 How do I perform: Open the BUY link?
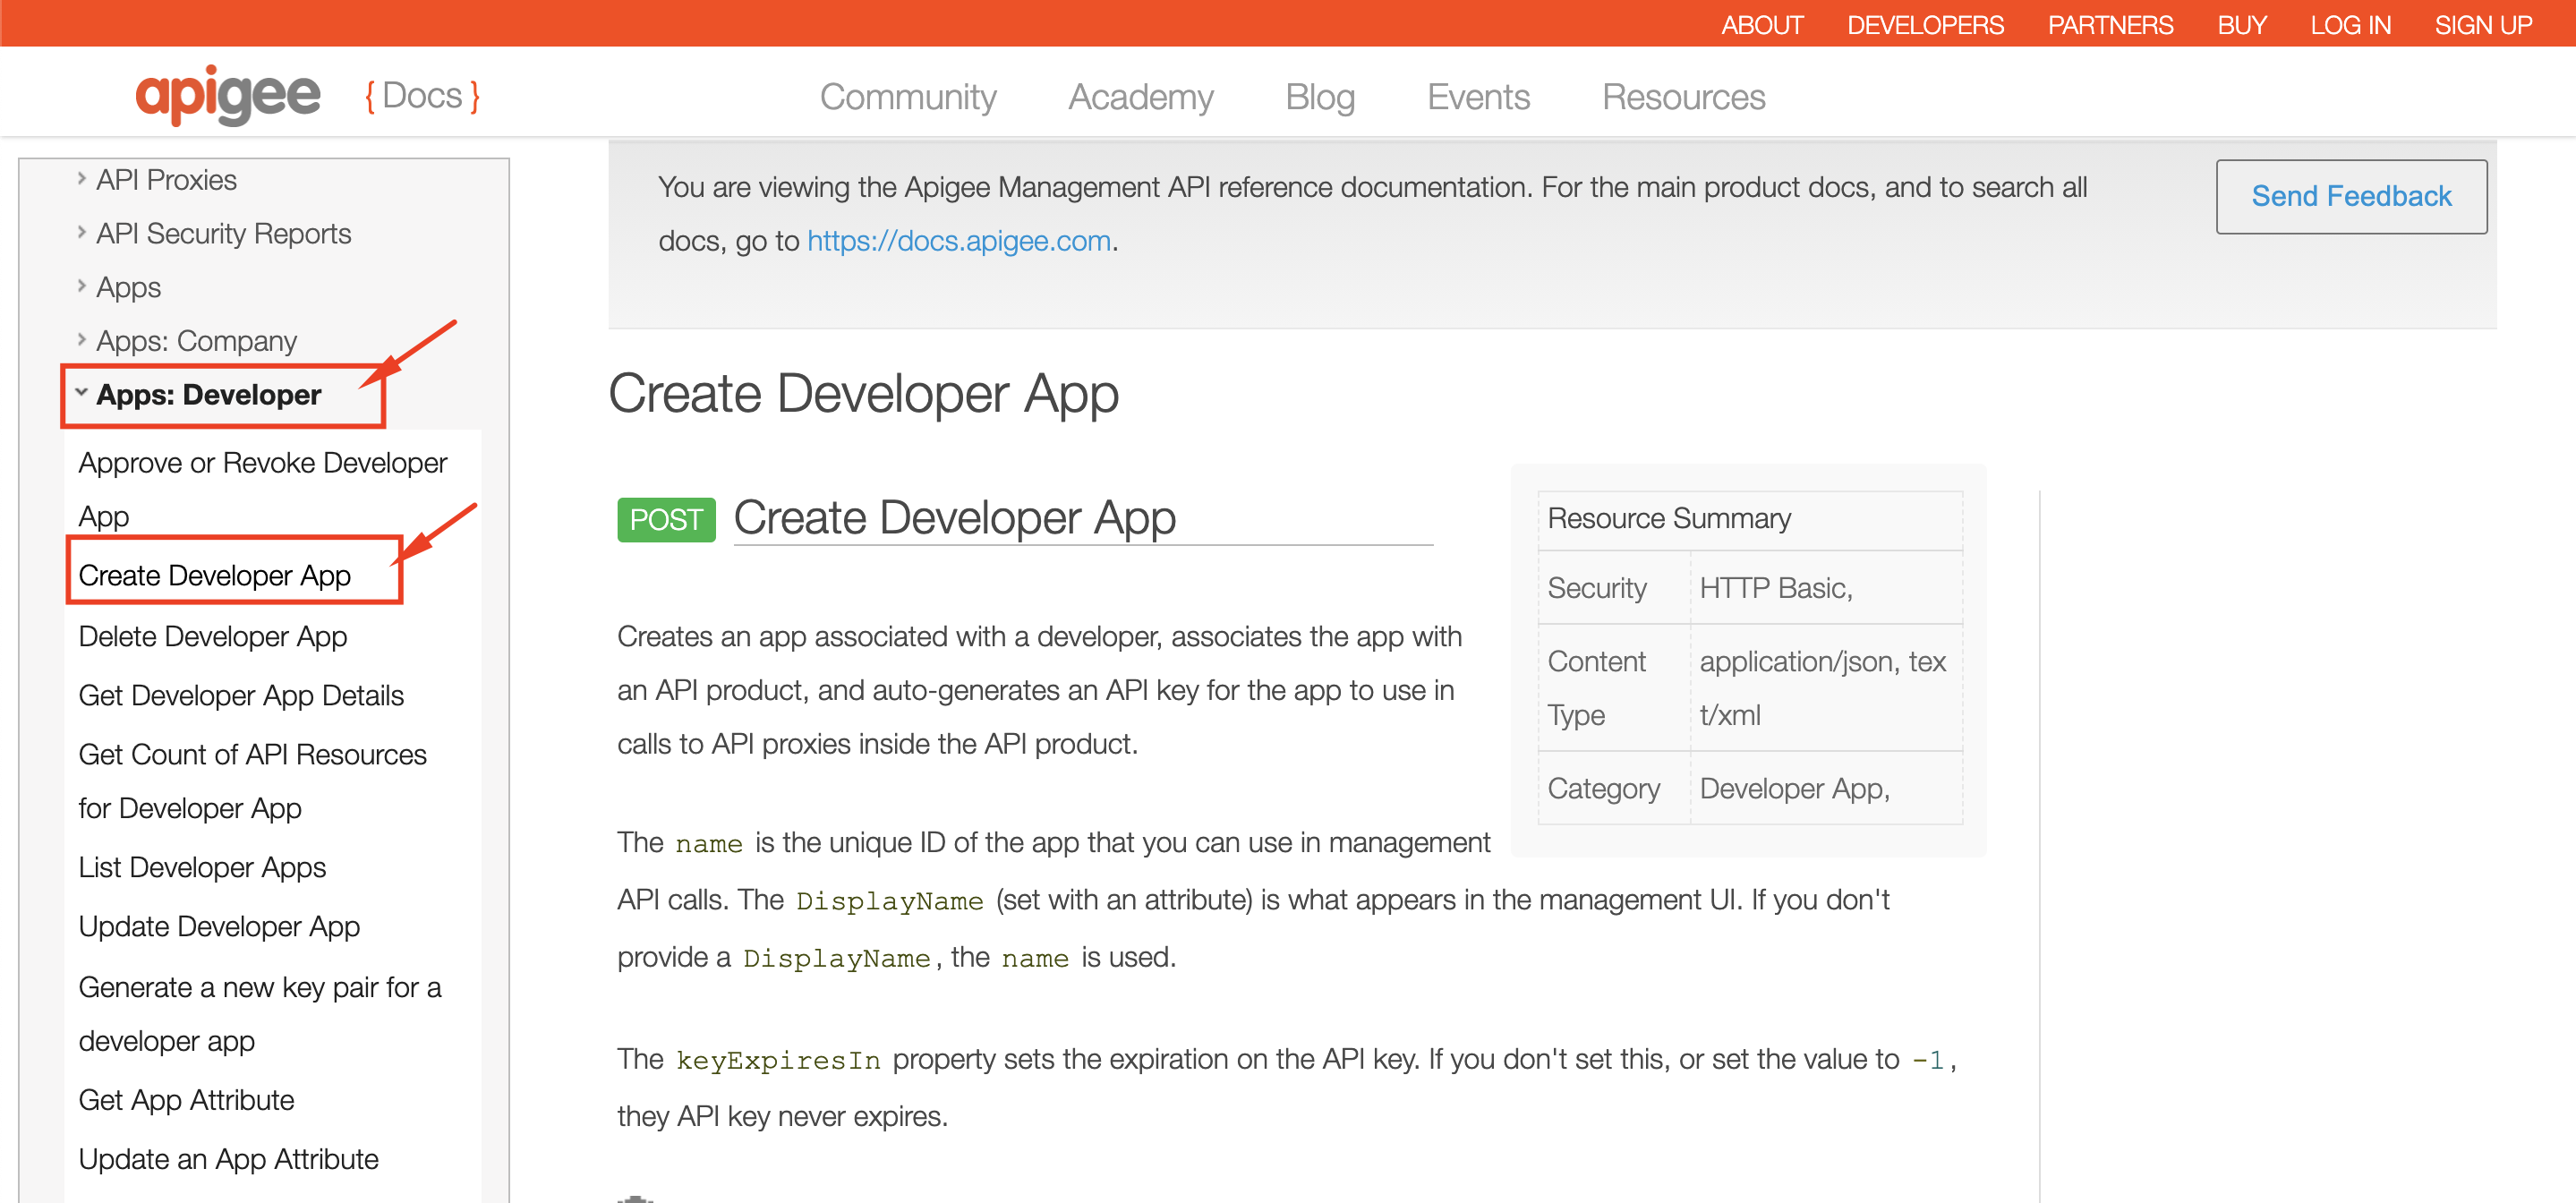pyautogui.click(x=2241, y=25)
